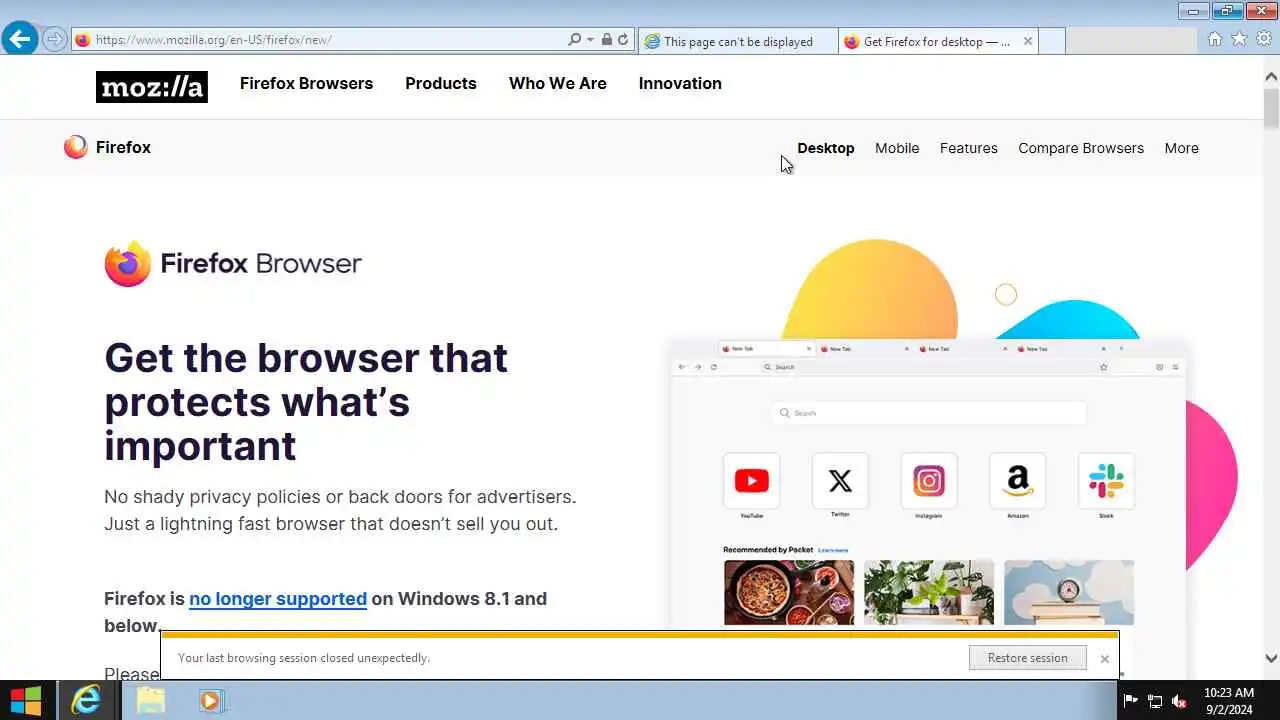Open the Features navigation link
Viewport: 1280px width, 720px height.
click(969, 148)
